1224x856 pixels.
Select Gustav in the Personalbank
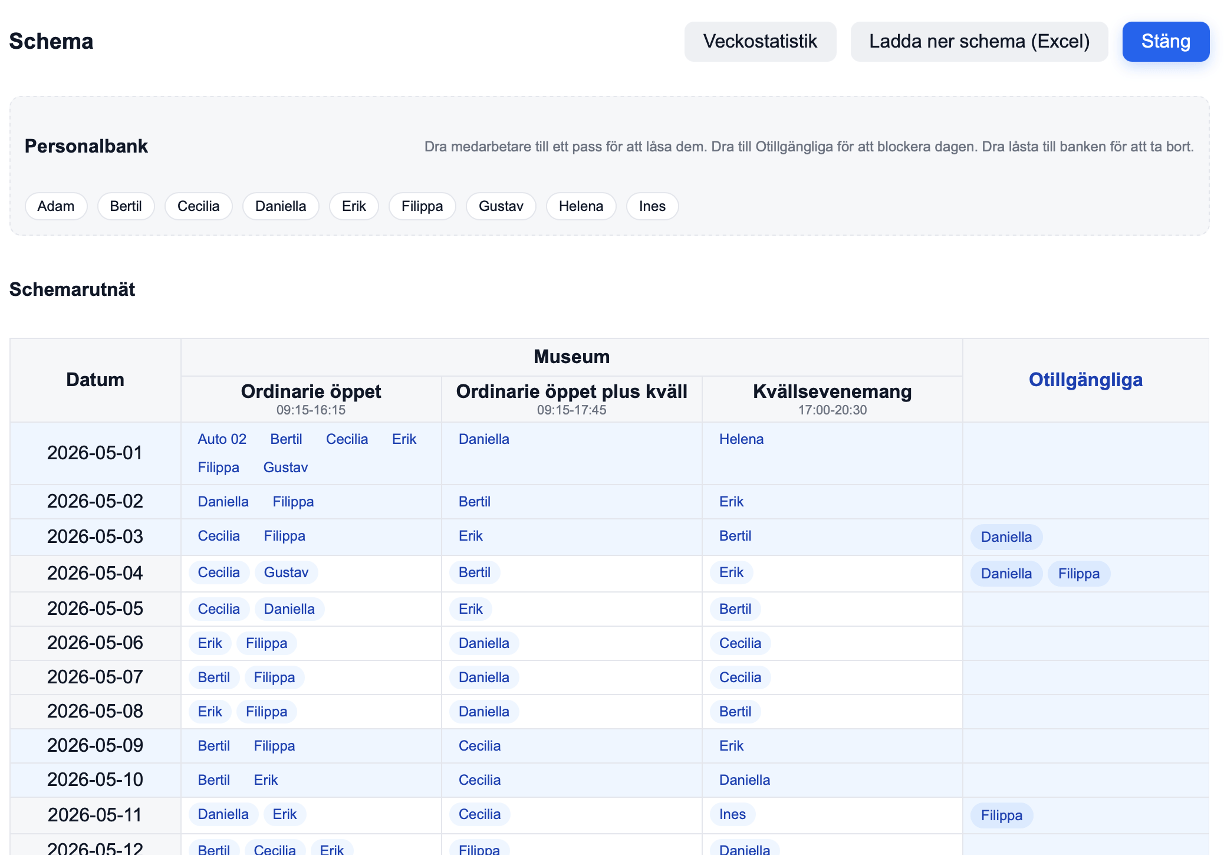[500, 206]
